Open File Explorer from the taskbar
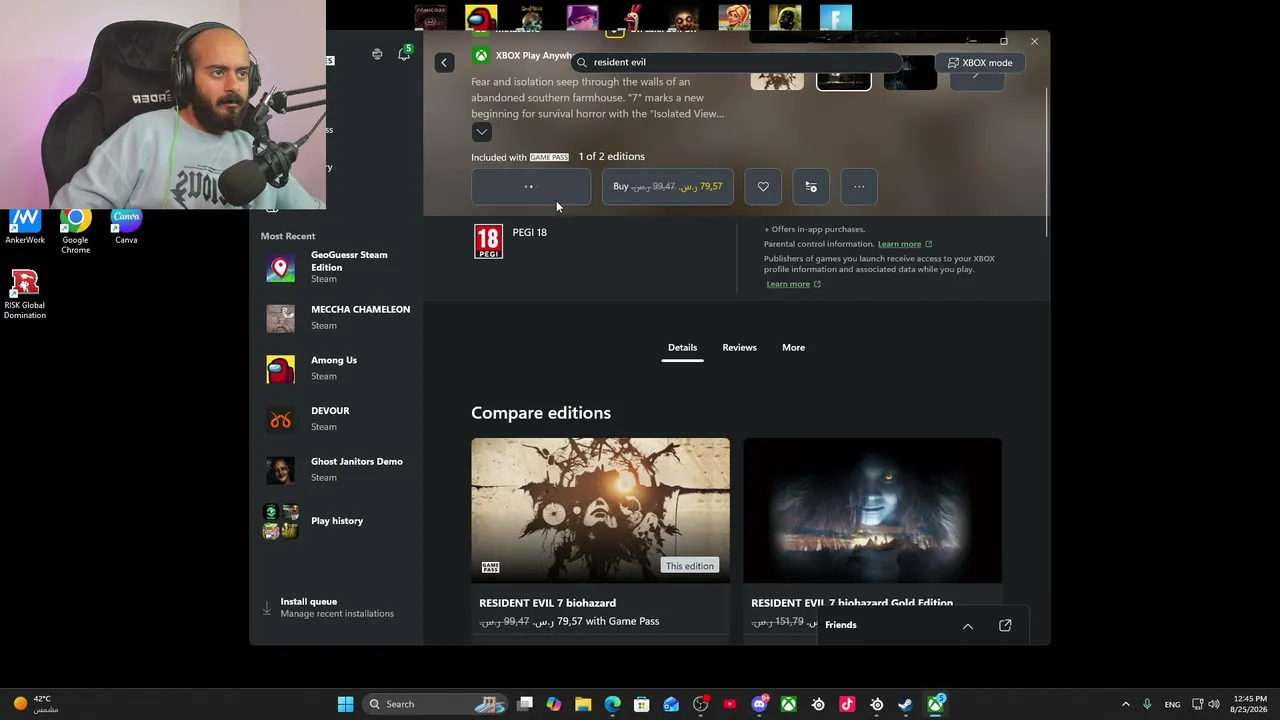Viewport: 1280px width, 720px height. (x=583, y=704)
